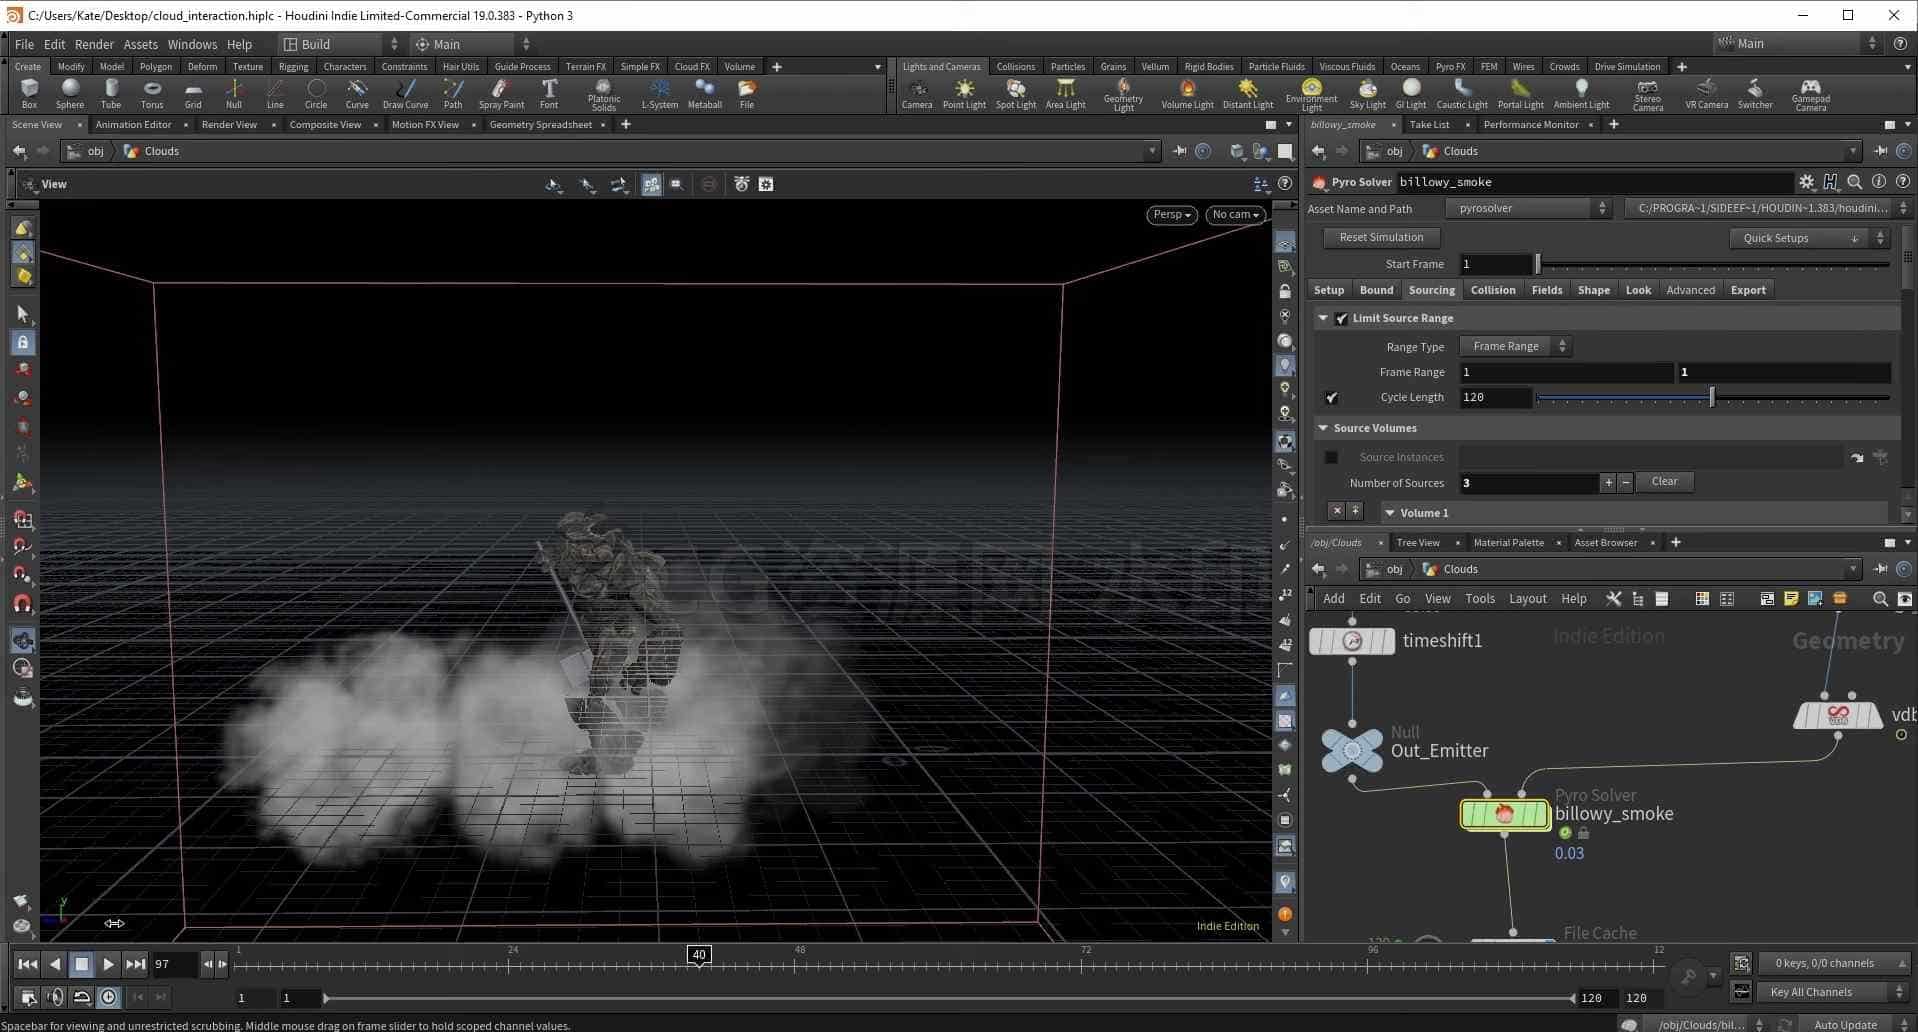The image size is (1918, 1032).
Task: Click the Clear sources button
Action: (1664, 482)
